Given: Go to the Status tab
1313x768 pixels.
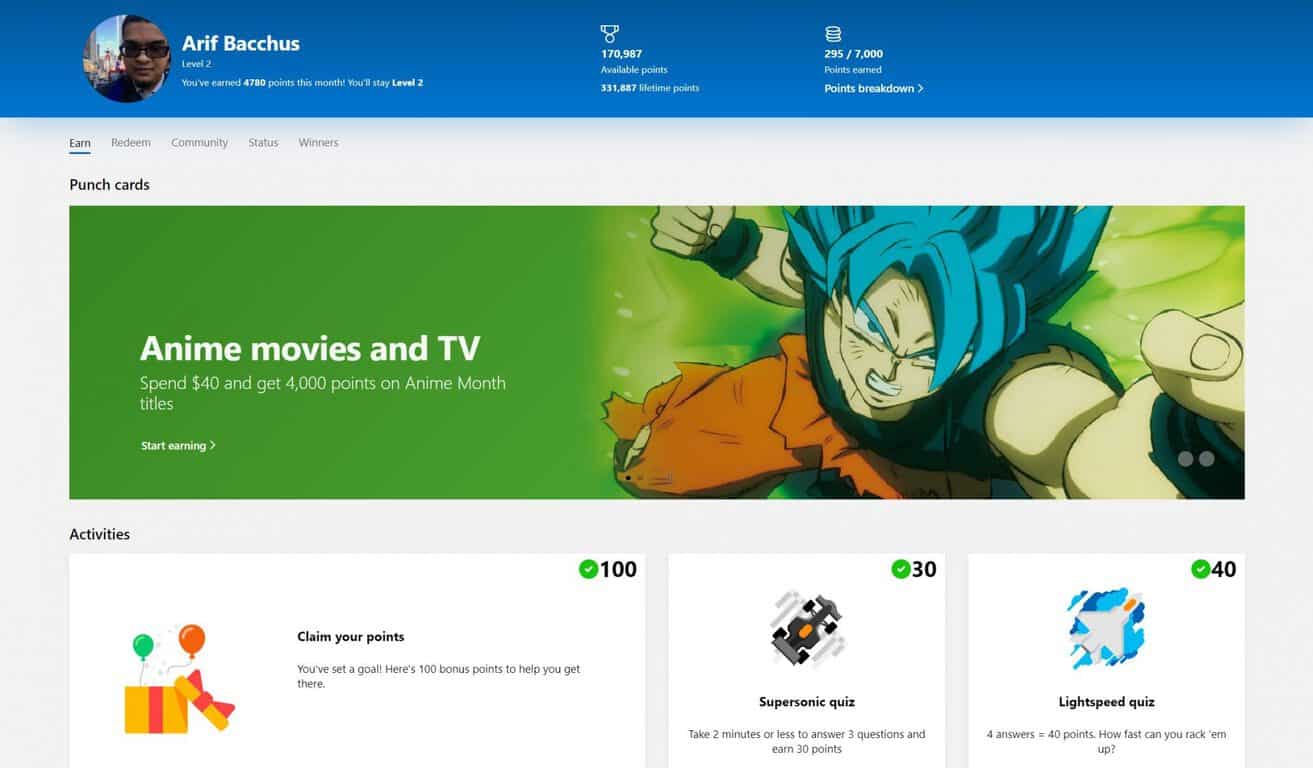Looking at the screenshot, I should (263, 143).
